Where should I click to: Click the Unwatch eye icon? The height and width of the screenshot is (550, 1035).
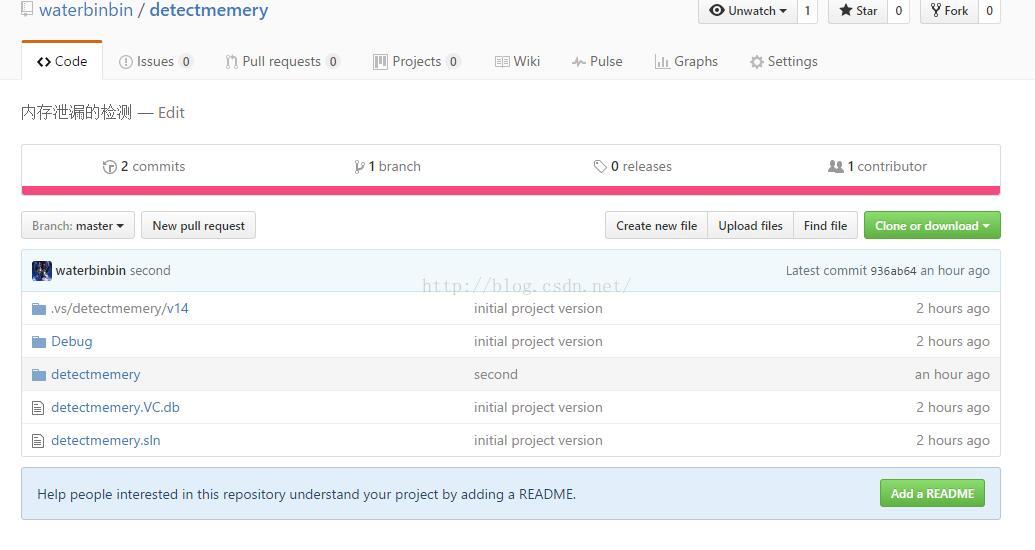click(717, 10)
